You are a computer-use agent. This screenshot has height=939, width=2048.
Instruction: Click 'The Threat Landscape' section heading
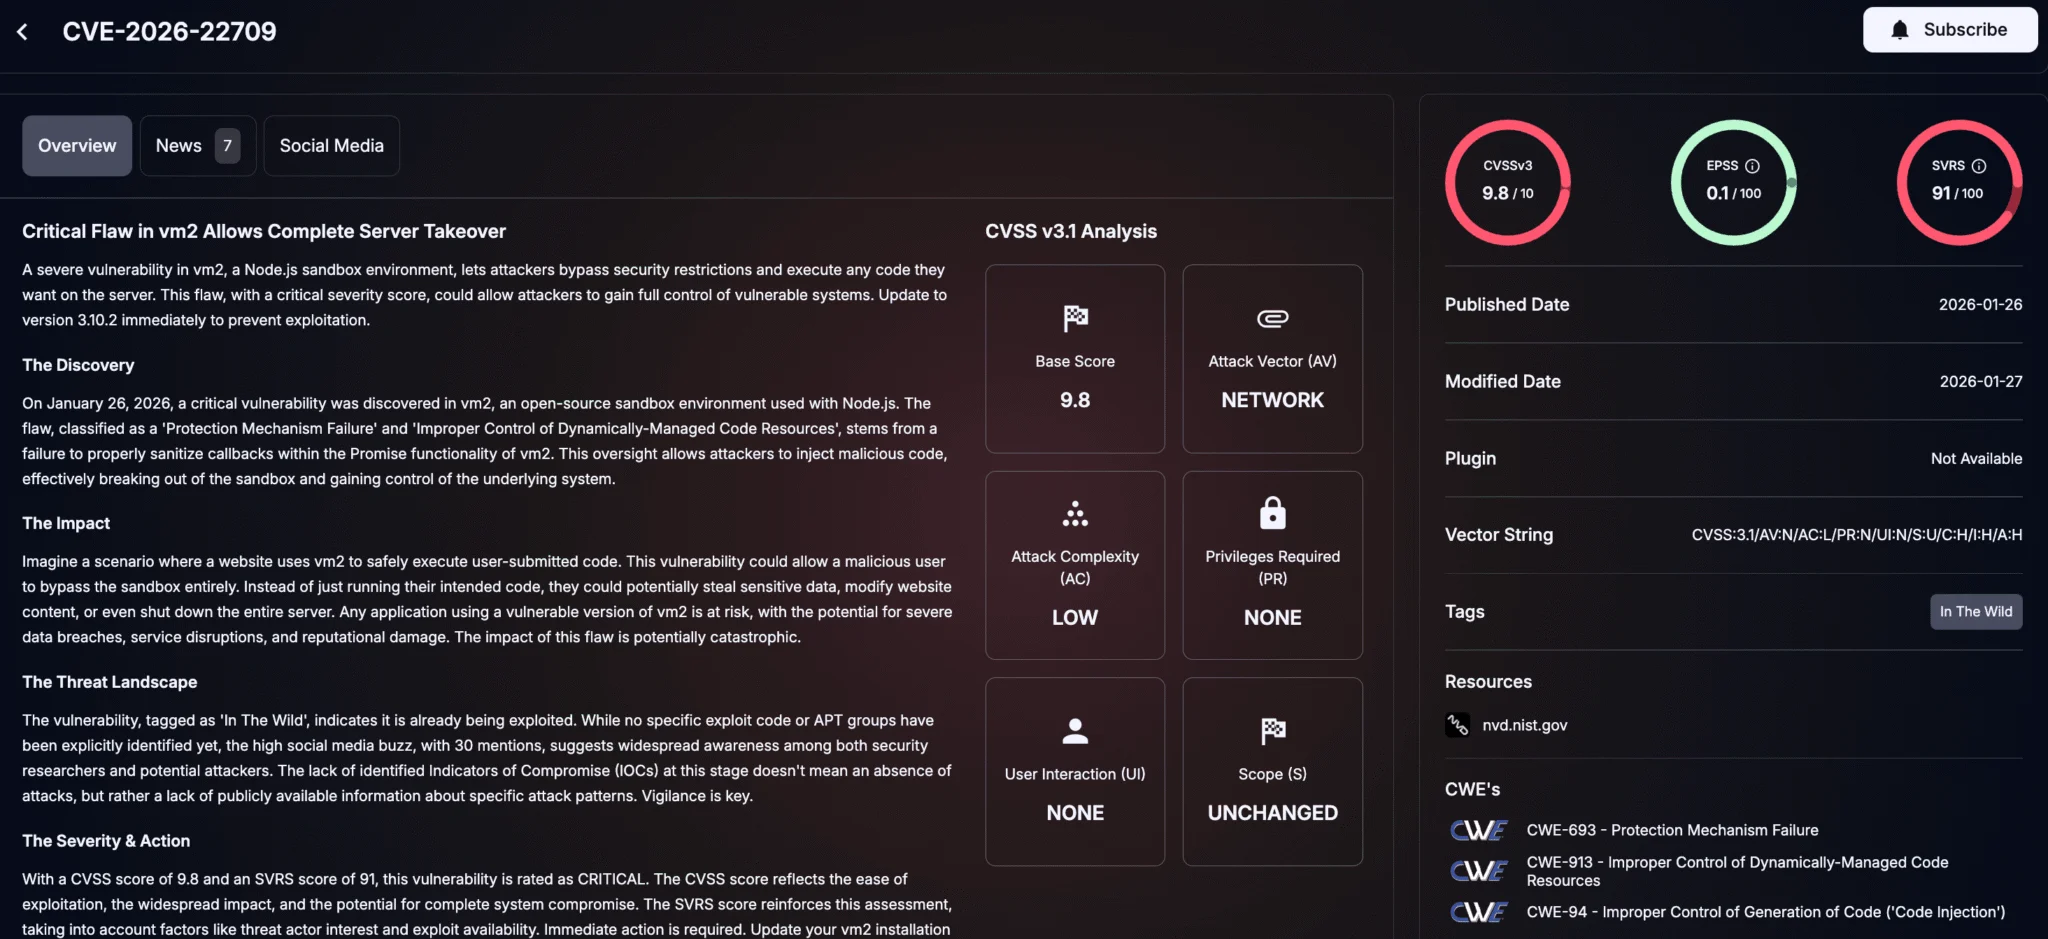click(x=110, y=682)
